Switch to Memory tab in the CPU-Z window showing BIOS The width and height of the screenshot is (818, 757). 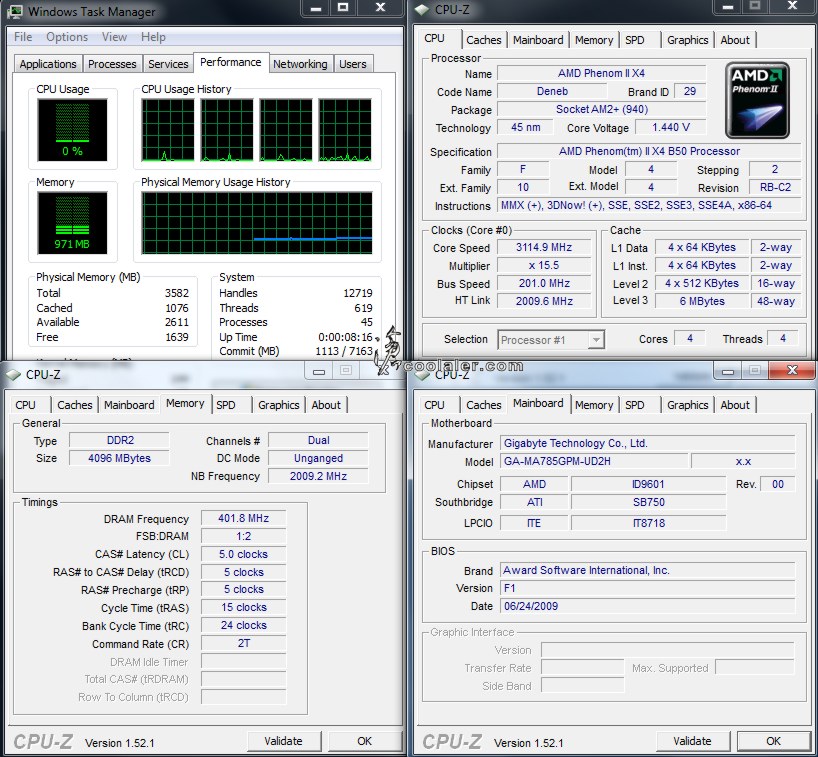(x=594, y=405)
